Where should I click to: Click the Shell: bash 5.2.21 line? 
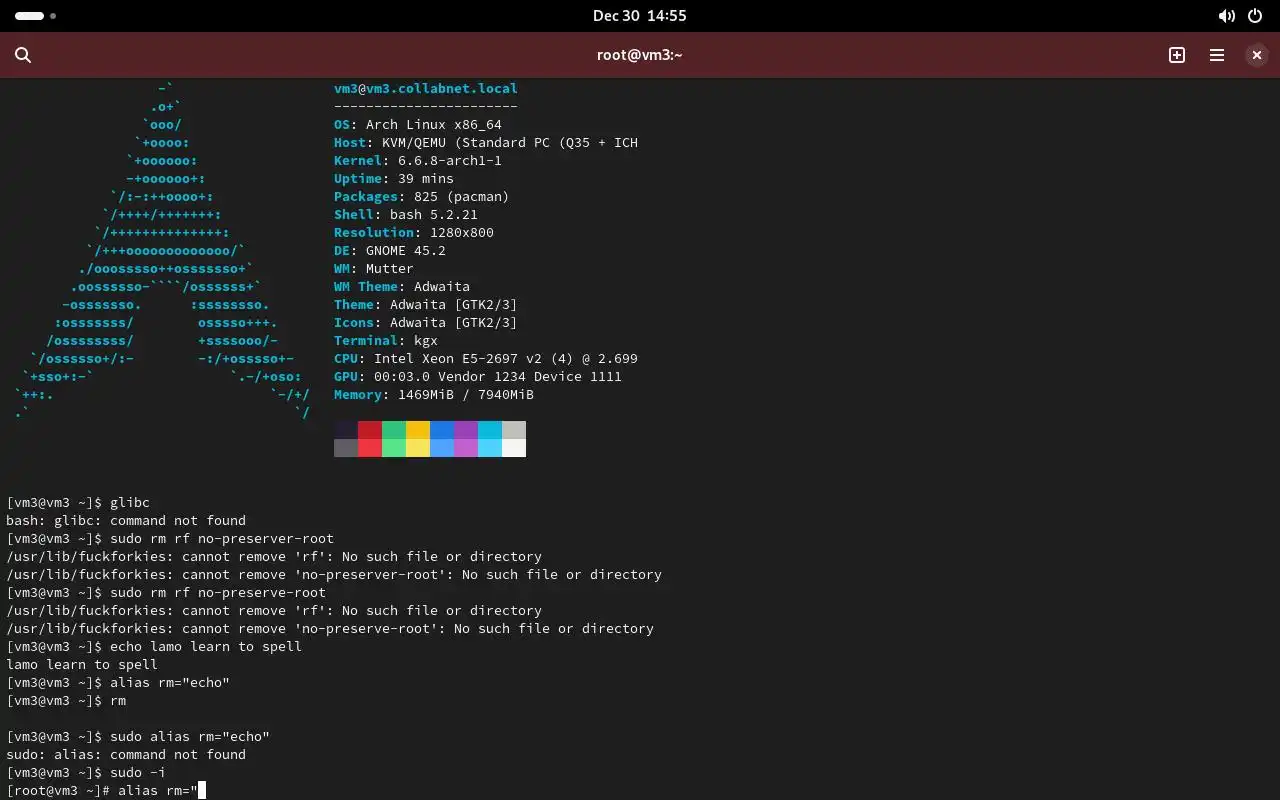pos(406,214)
